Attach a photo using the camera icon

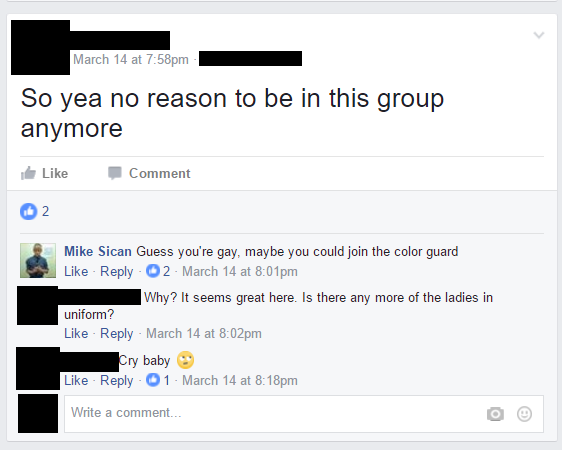495,414
